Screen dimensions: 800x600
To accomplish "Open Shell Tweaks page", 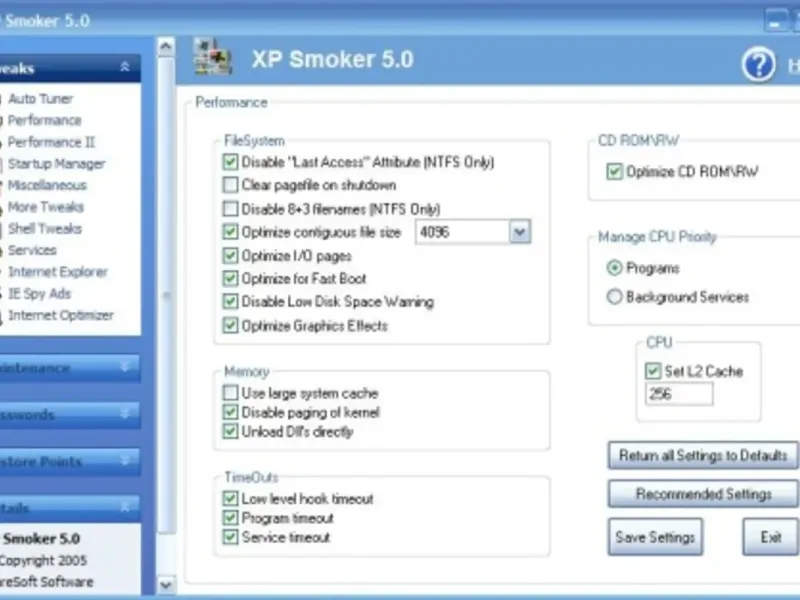I will tap(44, 229).
